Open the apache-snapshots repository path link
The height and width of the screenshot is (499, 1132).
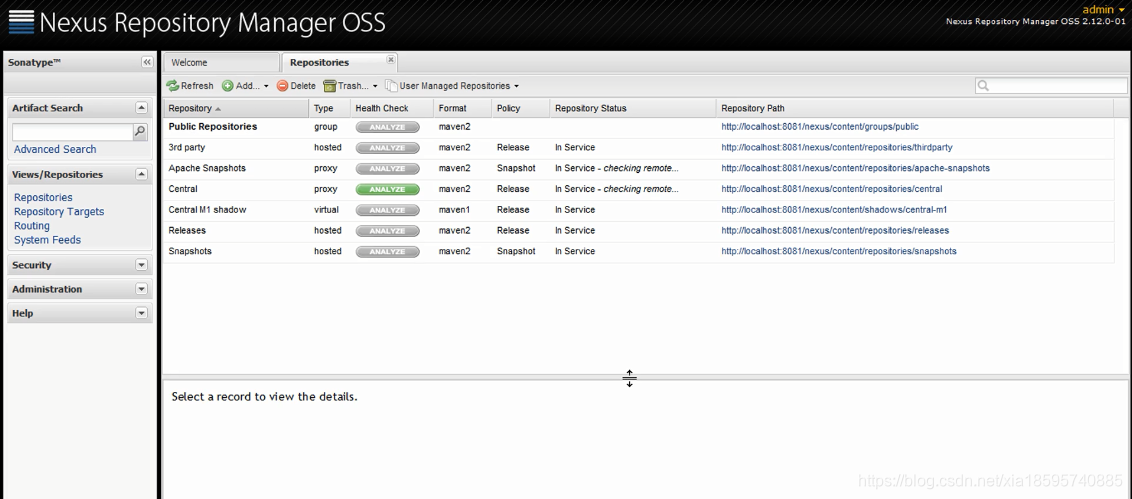pos(855,168)
